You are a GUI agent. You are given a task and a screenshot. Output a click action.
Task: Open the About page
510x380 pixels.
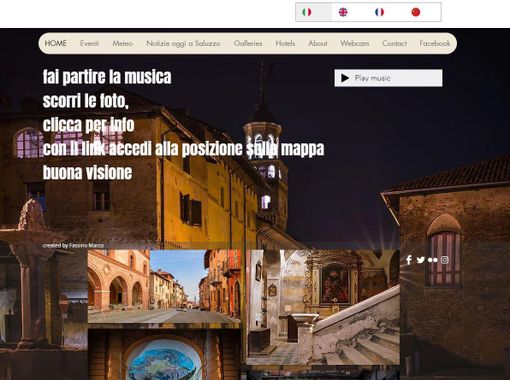317,43
